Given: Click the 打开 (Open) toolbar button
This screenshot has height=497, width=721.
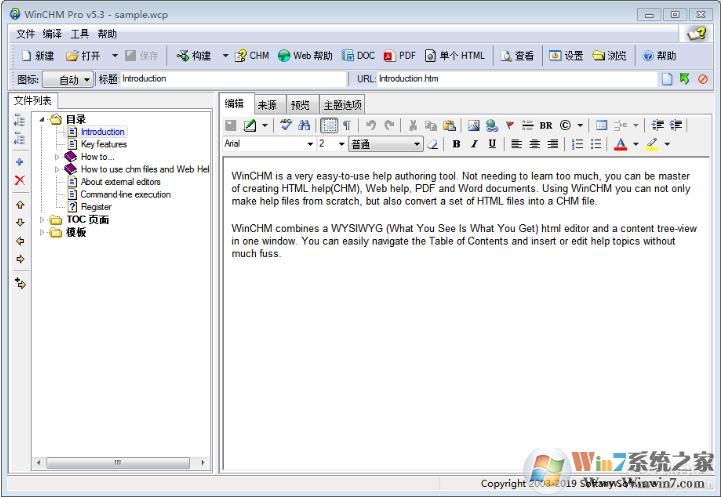Looking at the screenshot, I should point(83,56).
